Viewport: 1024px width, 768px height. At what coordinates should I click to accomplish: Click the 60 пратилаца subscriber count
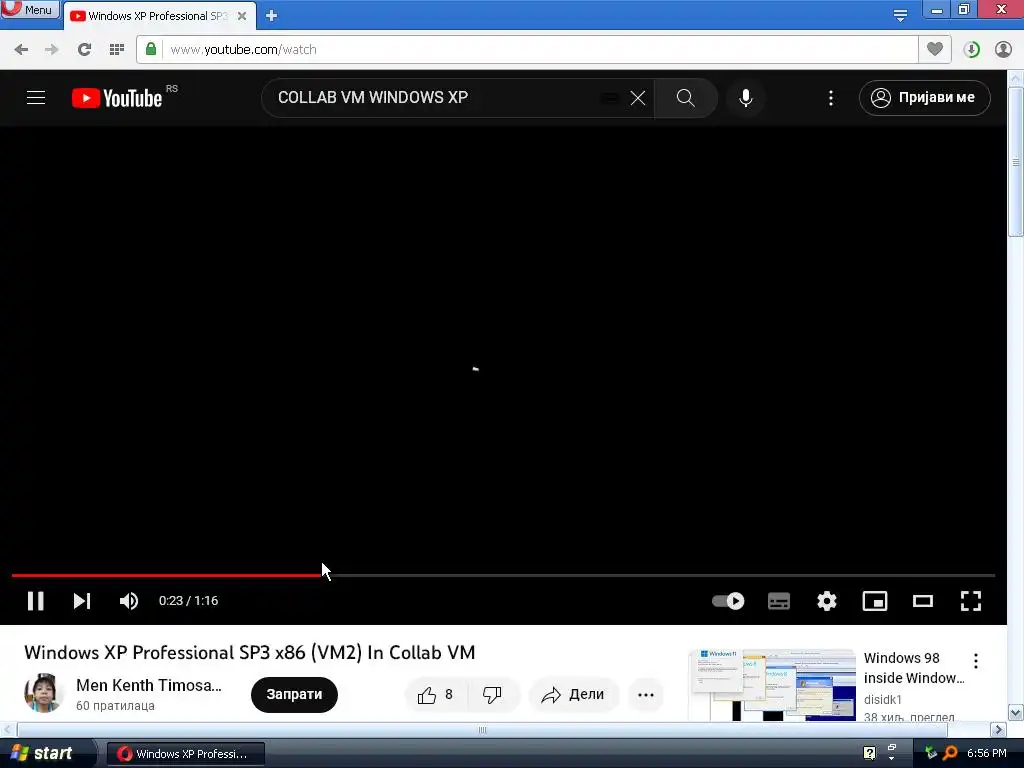pyautogui.click(x=116, y=706)
